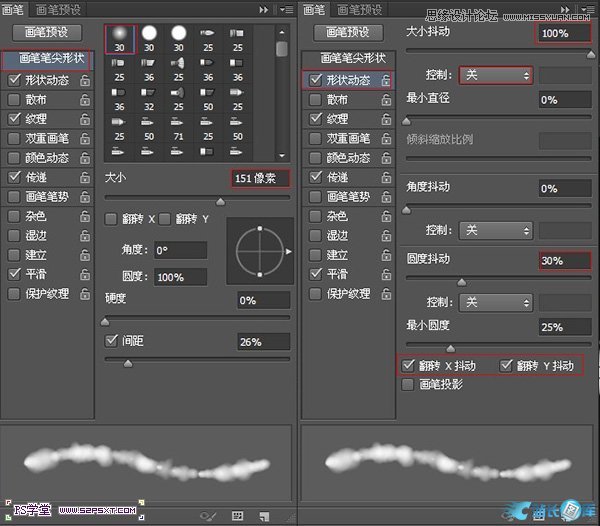This screenshot has width=600, height=526.
Task: Click the 大小 size slider handle
Action: click(220, 200)
